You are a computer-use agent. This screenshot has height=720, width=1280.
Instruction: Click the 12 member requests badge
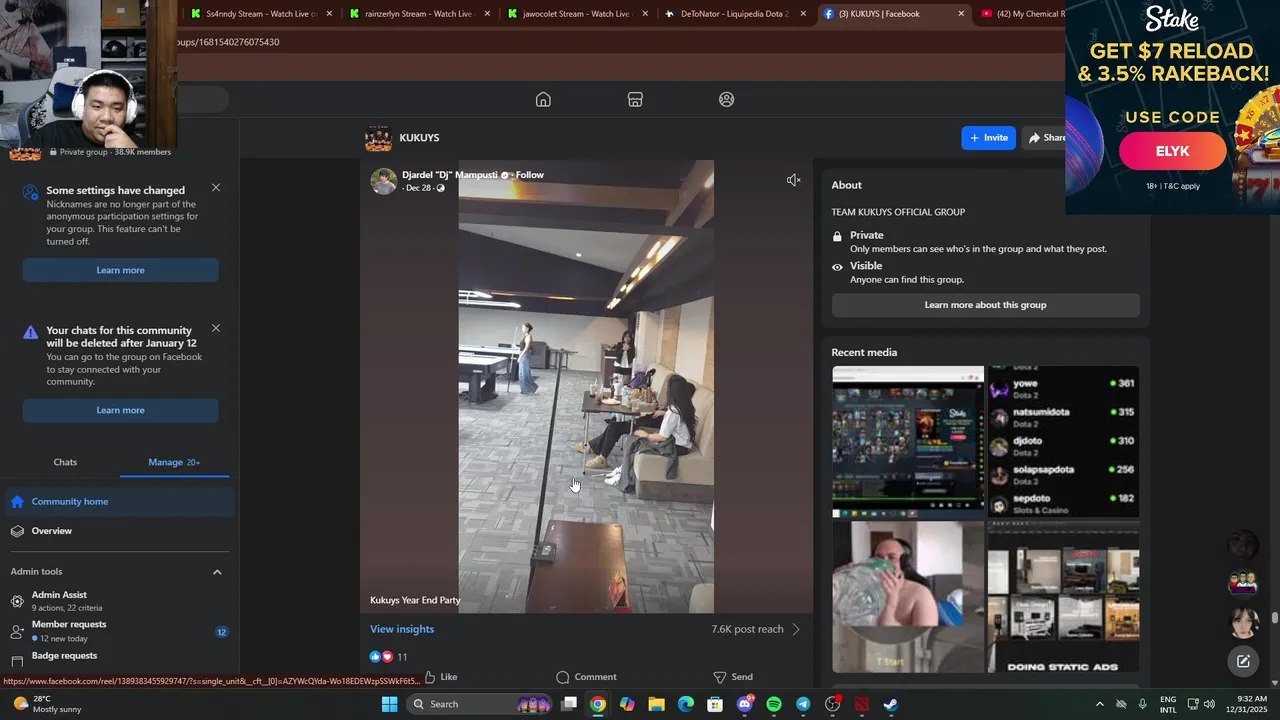[x=222, y=632]
